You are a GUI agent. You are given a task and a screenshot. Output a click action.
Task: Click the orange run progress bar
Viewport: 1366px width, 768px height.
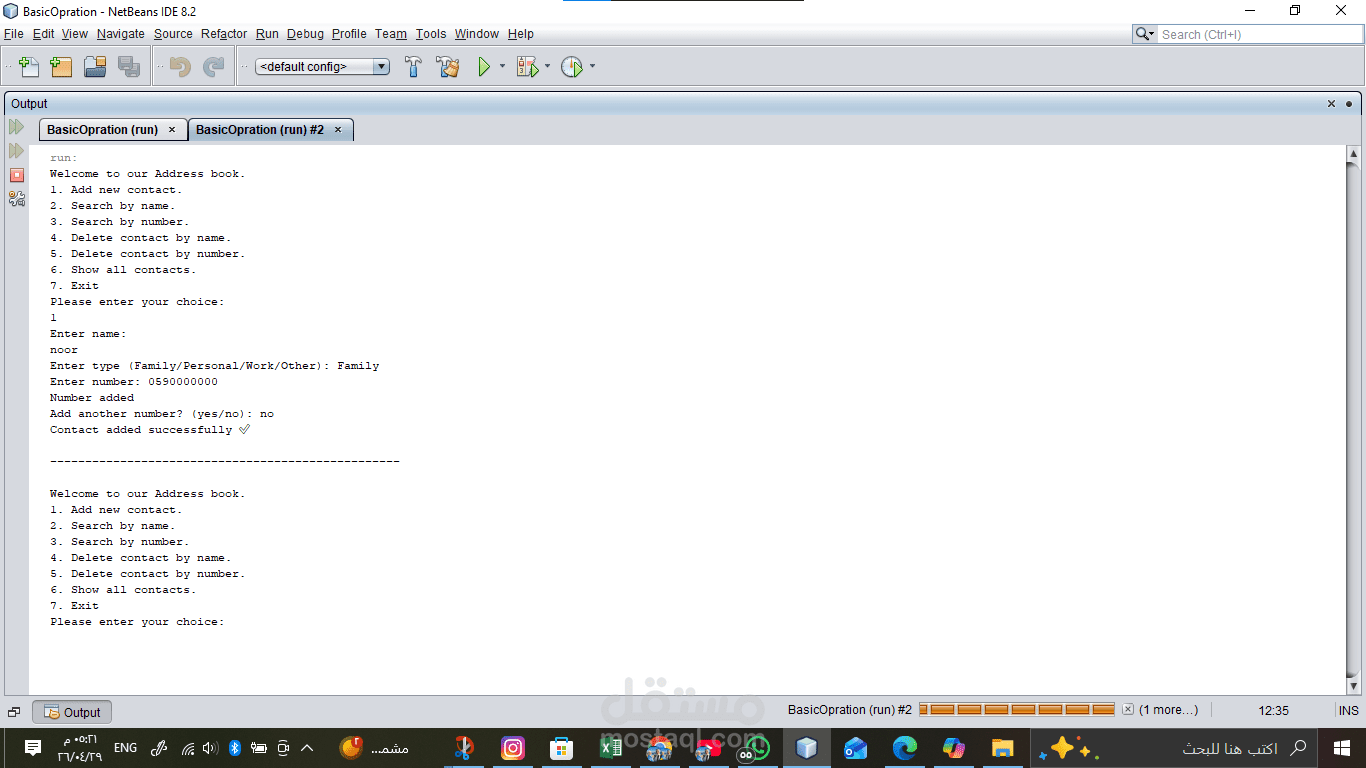point(1017,710)
